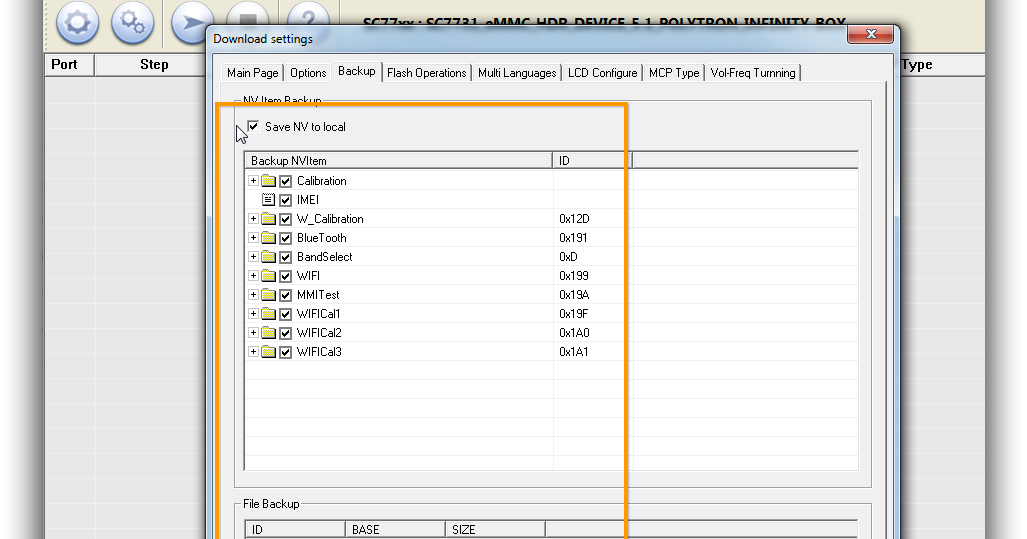Switch to the Main Page tab
The height and width of the screenshot is (539, 1027).
[x=252, y=73]
